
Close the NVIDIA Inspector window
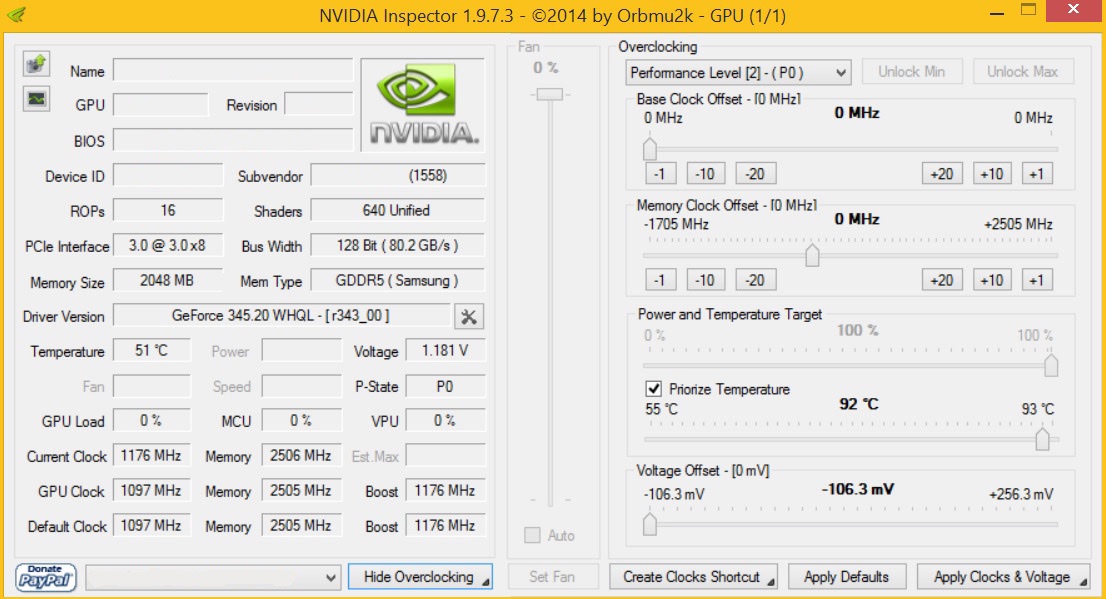(1073, 10)
